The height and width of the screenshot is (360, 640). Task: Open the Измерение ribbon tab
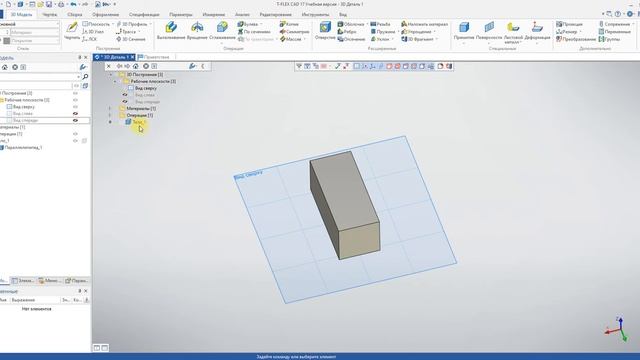click(x=213, y=14)
